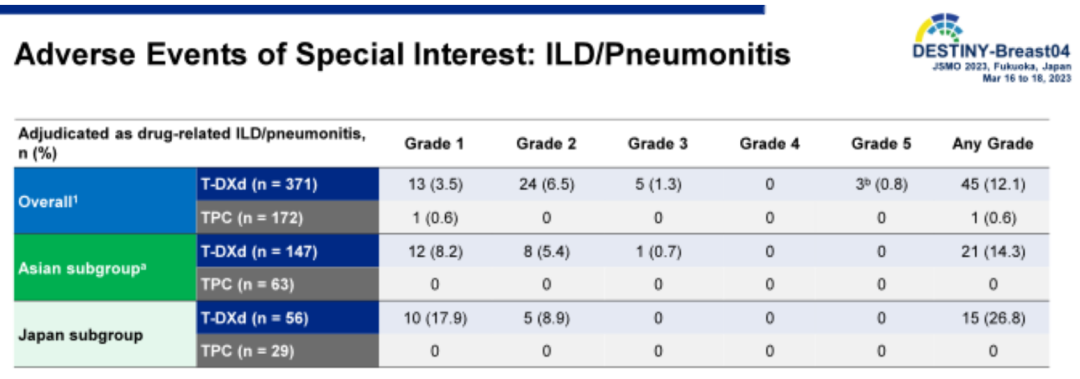
Task: Select the 24 (6.5) Grade 2 value
Action: tap(546, 185)
